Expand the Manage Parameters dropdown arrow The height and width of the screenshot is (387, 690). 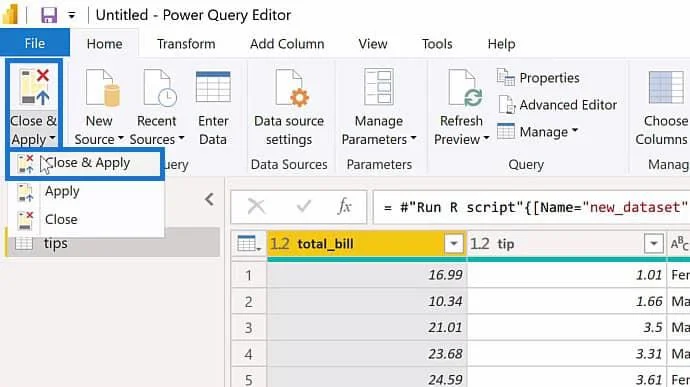(x=413, y=138)
